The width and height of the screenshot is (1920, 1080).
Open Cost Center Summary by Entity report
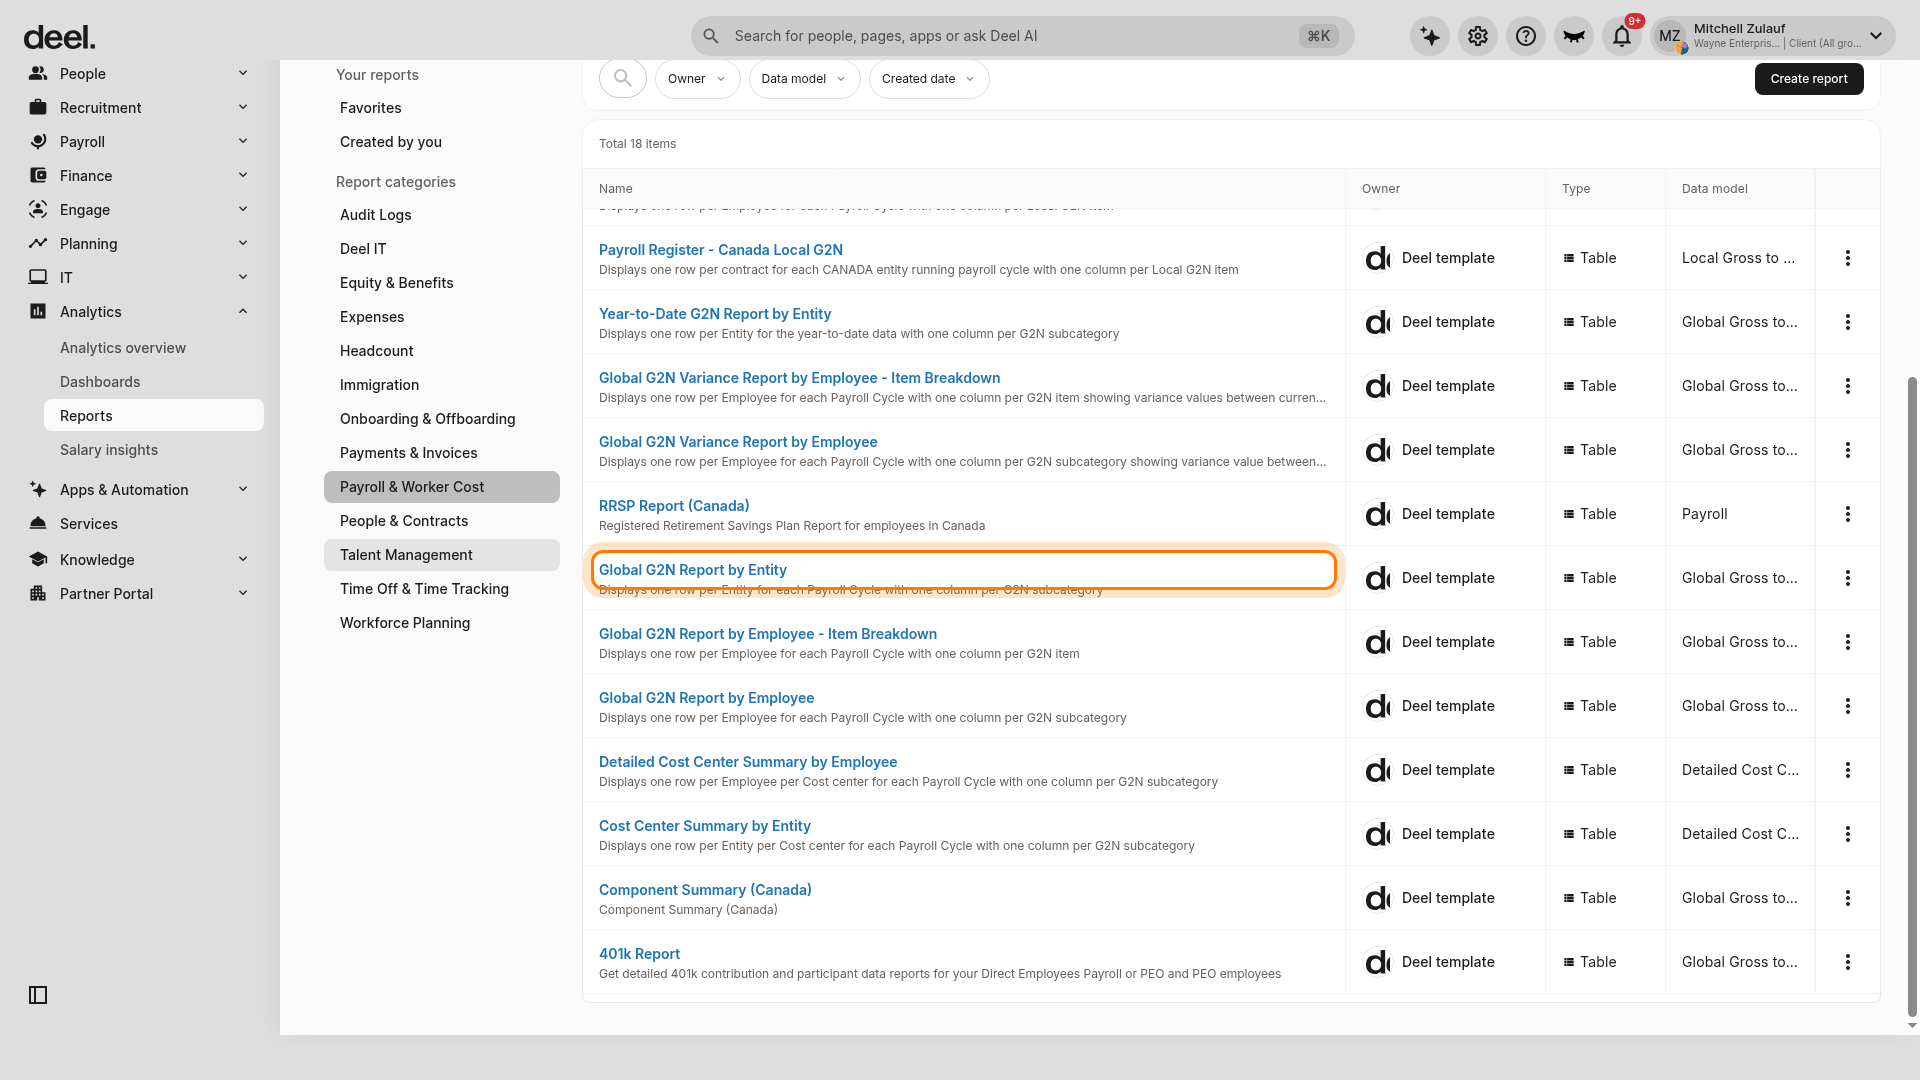click(x=705, y=826)
